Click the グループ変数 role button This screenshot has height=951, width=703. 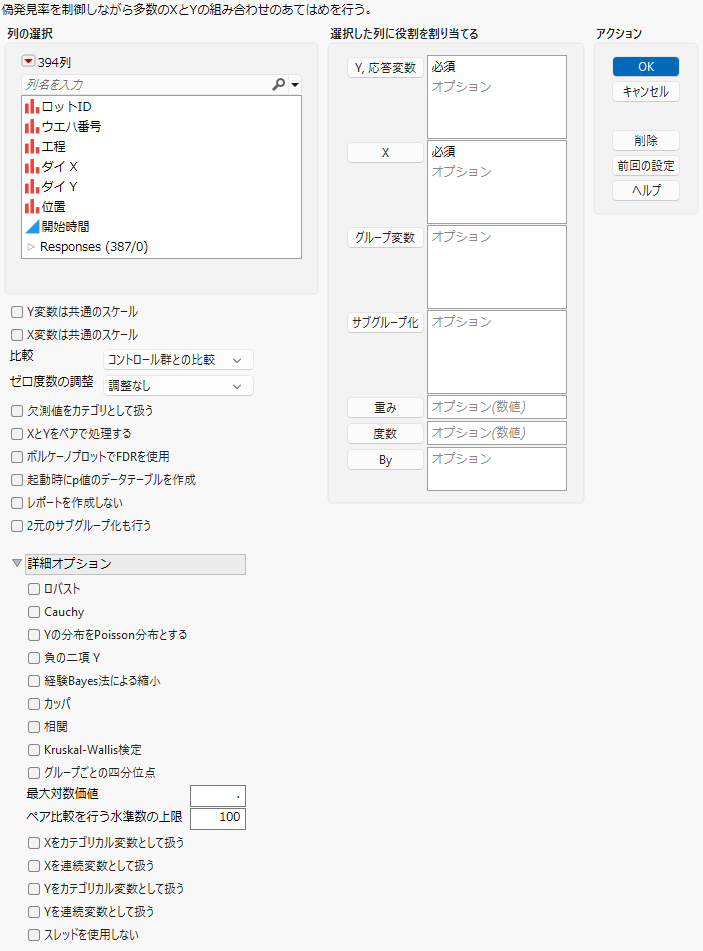[385, 238]
